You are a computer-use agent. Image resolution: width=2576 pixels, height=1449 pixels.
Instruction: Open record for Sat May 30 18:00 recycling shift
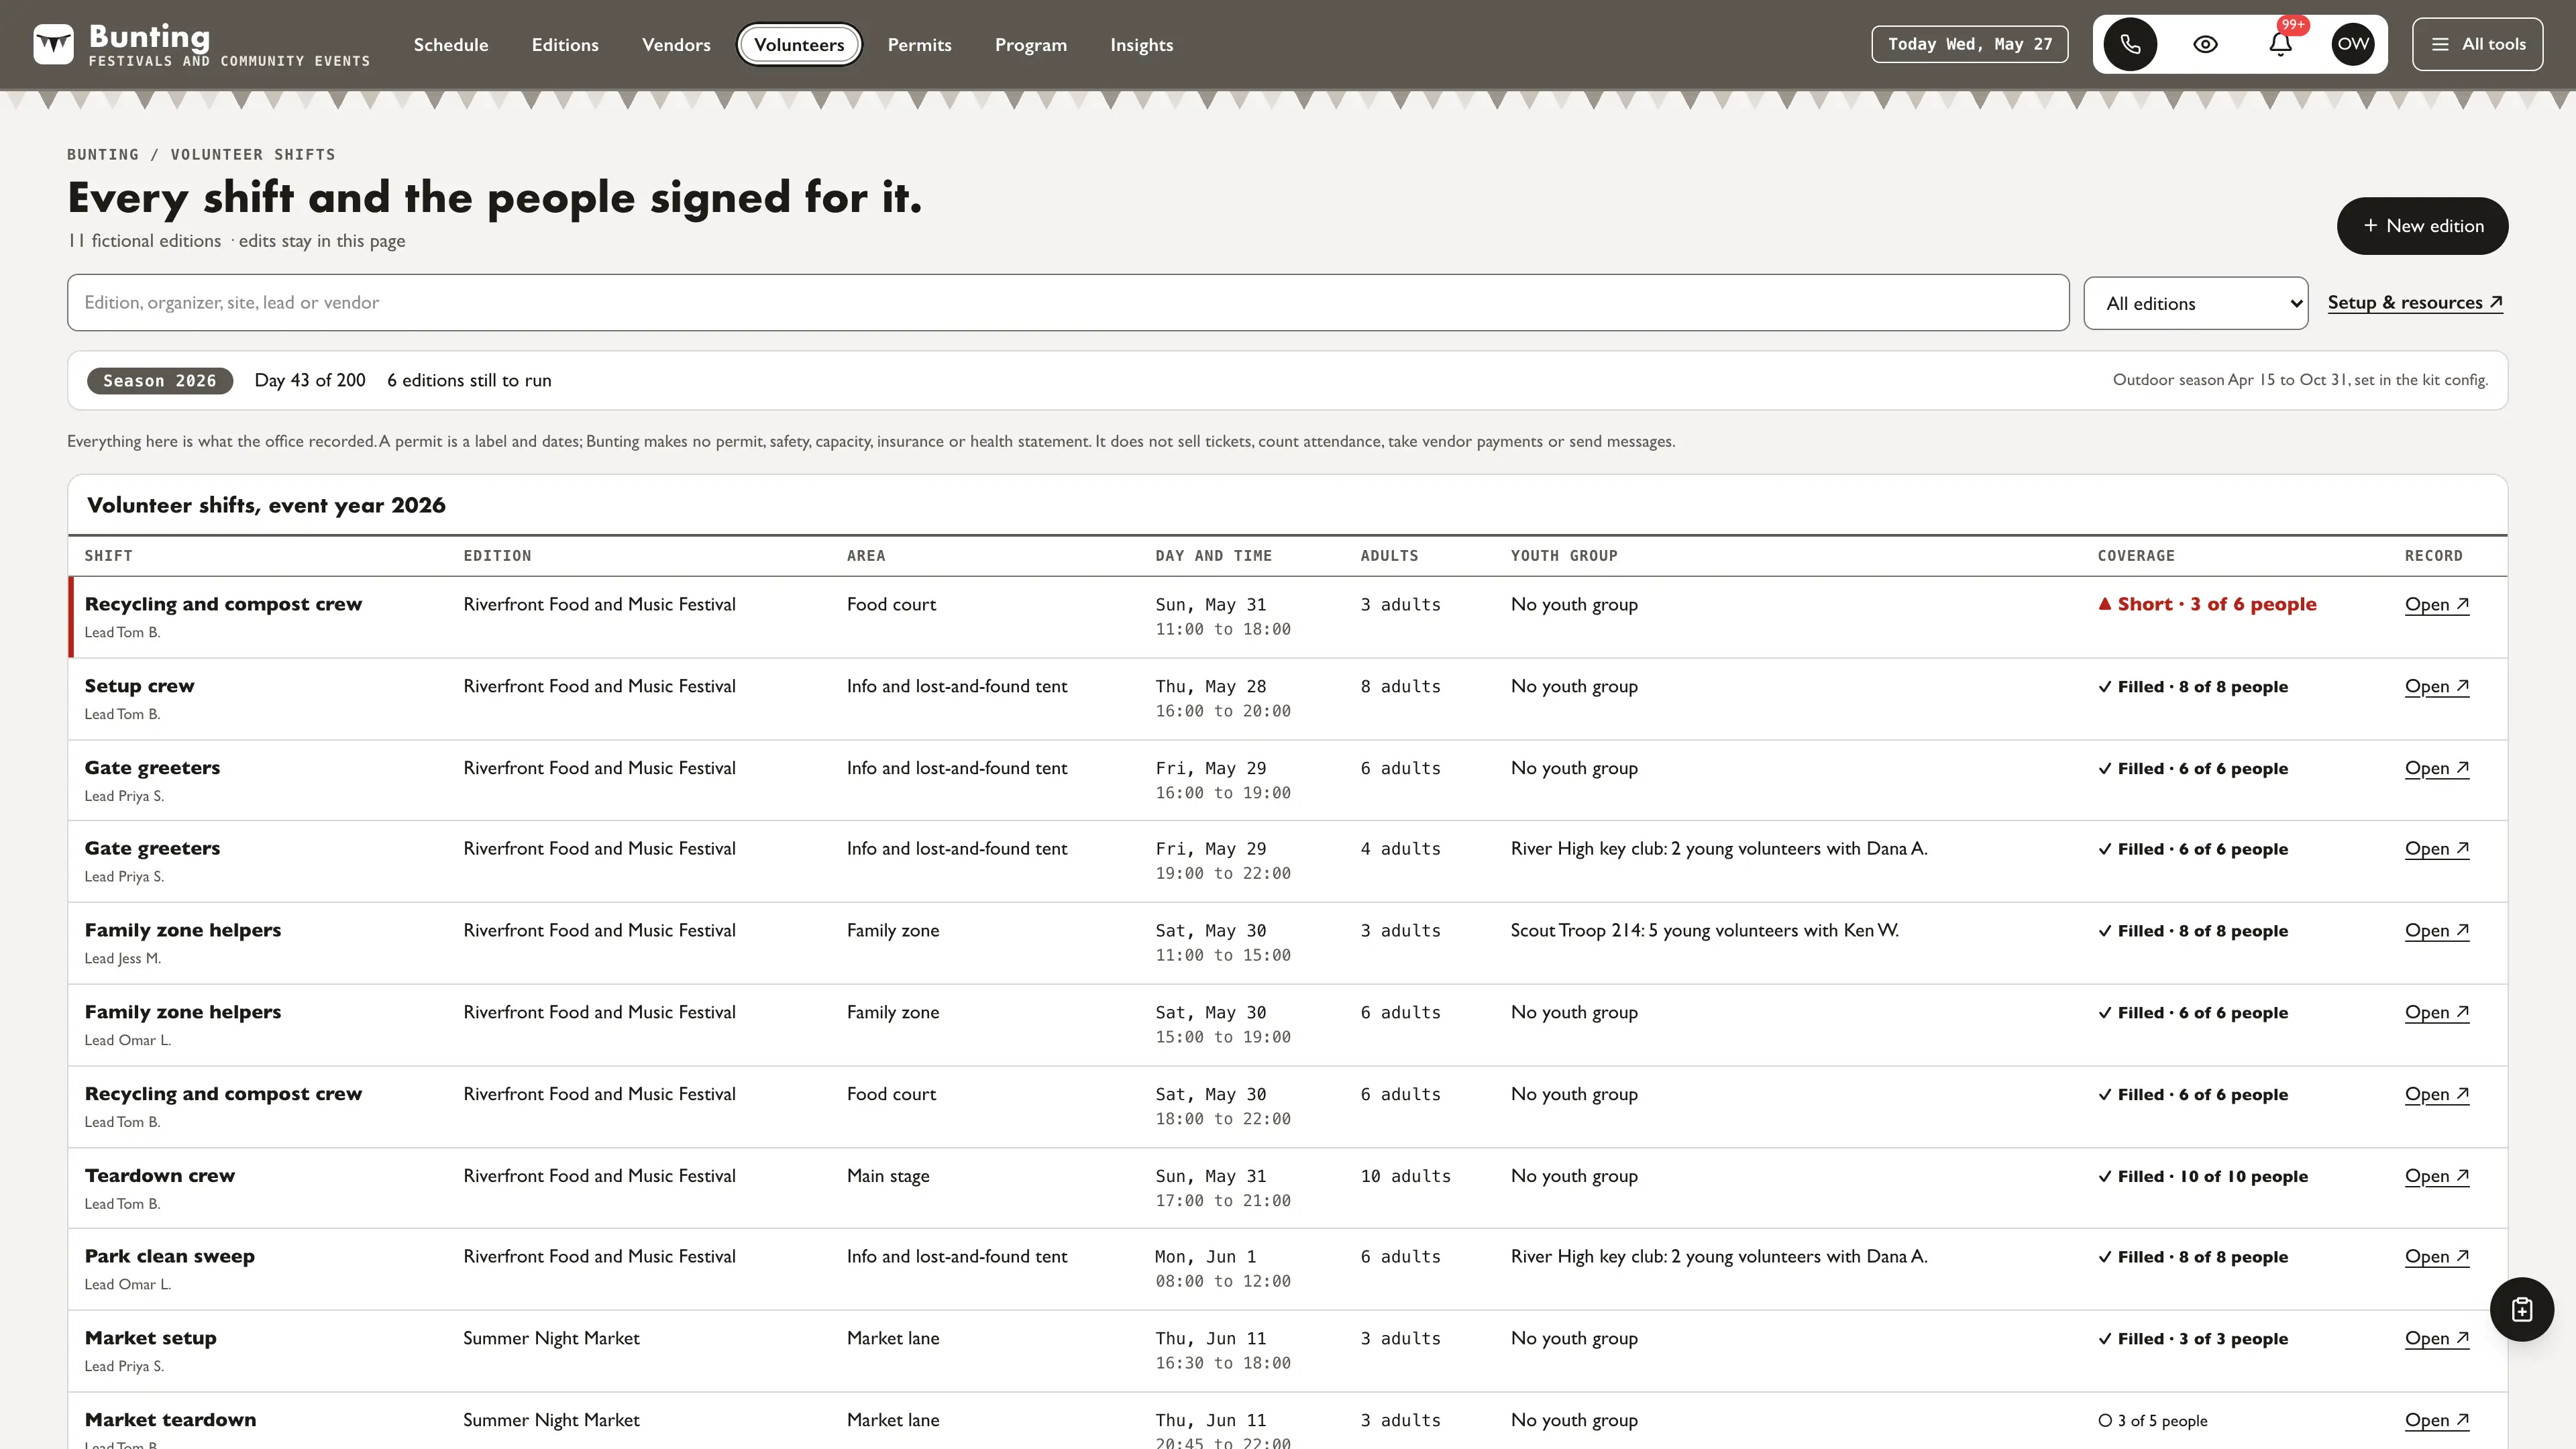point(2436,1094)
